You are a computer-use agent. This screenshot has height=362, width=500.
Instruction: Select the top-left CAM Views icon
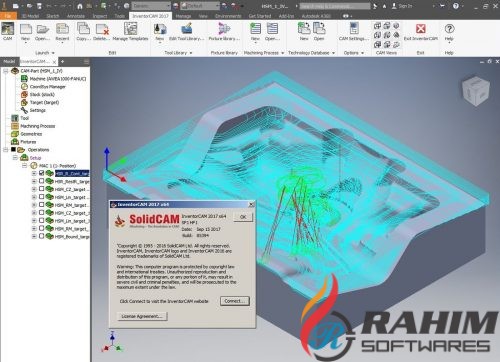377,26
